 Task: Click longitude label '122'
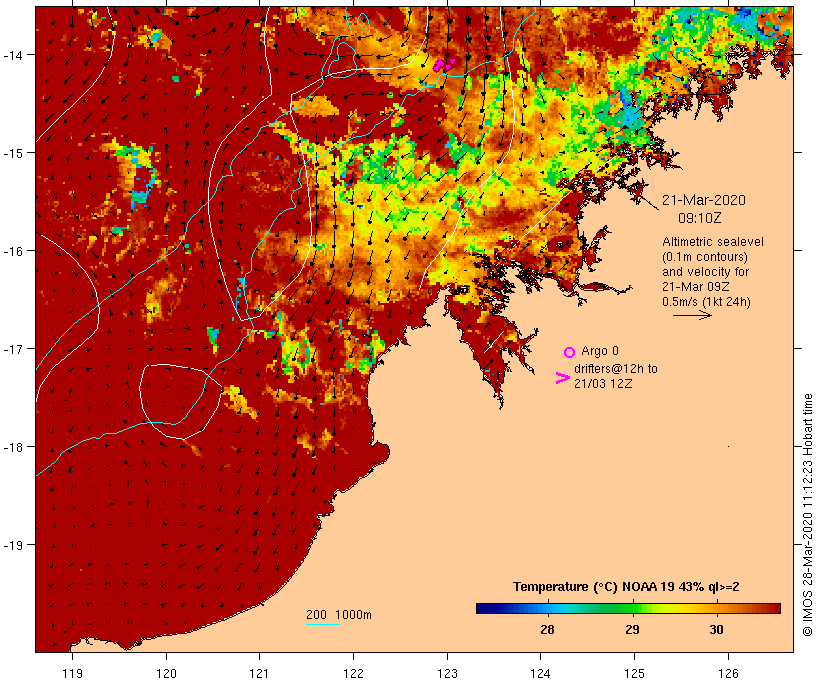click(354, 674)
